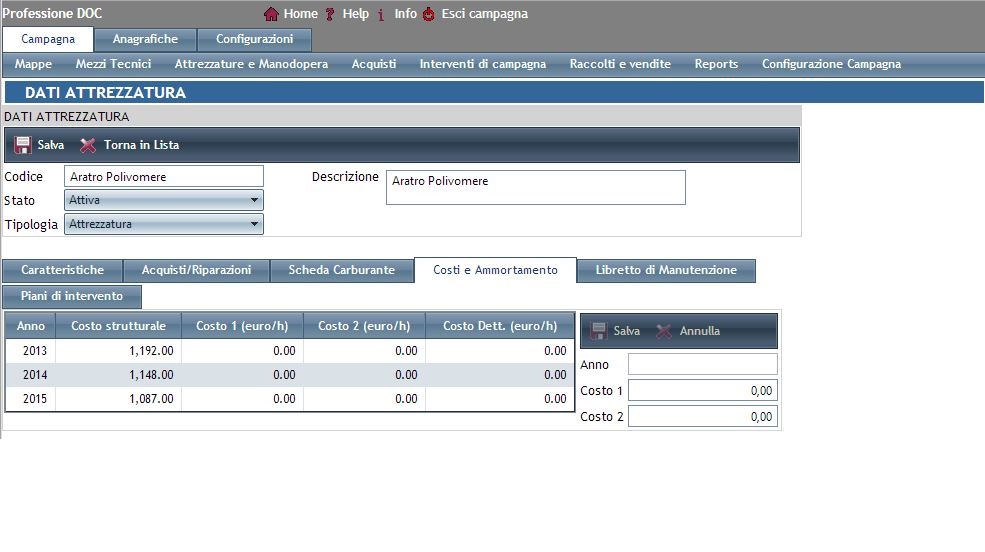Click the floppy disk icon in costs panel
985x552 pixels.
[599, 331]
